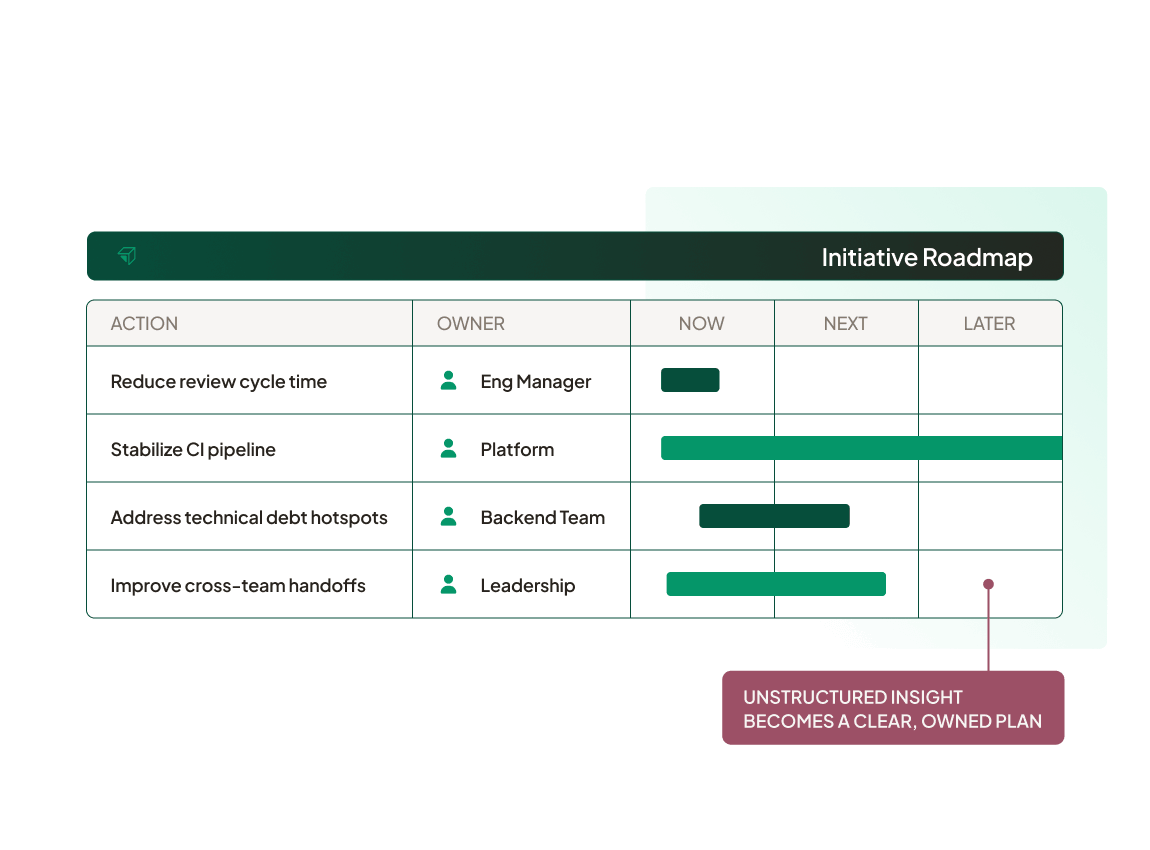Image resolution: width=1150 pixels, height=850 pixels.
Task: Select the dark bar for technical debt hotspots
Action: [x=774, y=516]
